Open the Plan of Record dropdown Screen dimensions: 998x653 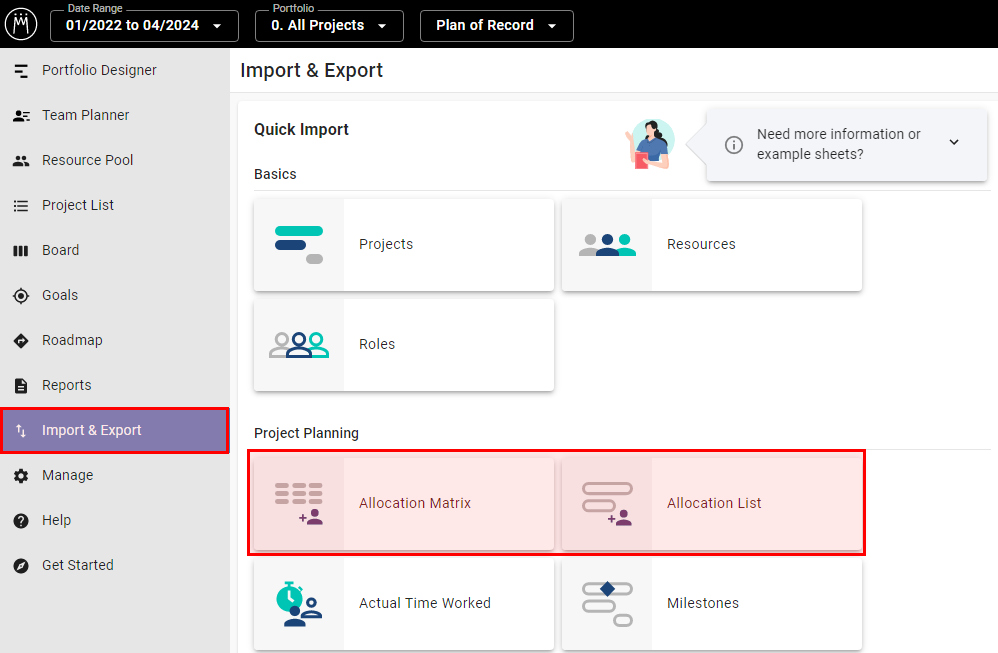[x=496, y=25]
